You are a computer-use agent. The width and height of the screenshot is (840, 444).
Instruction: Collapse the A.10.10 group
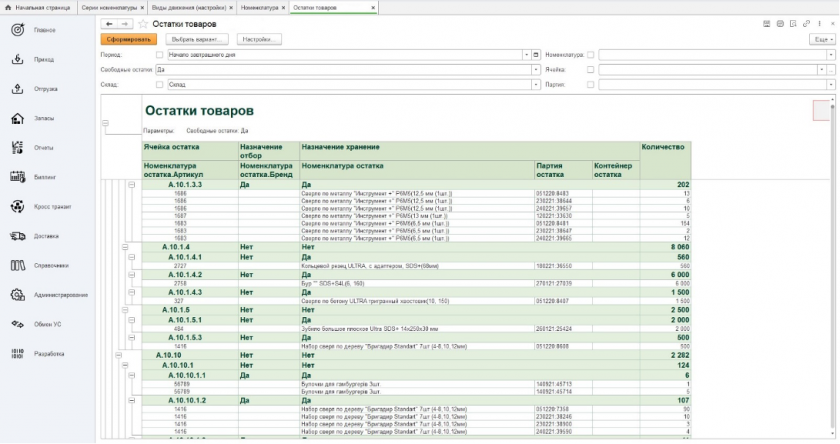click(x=119, y=355)
